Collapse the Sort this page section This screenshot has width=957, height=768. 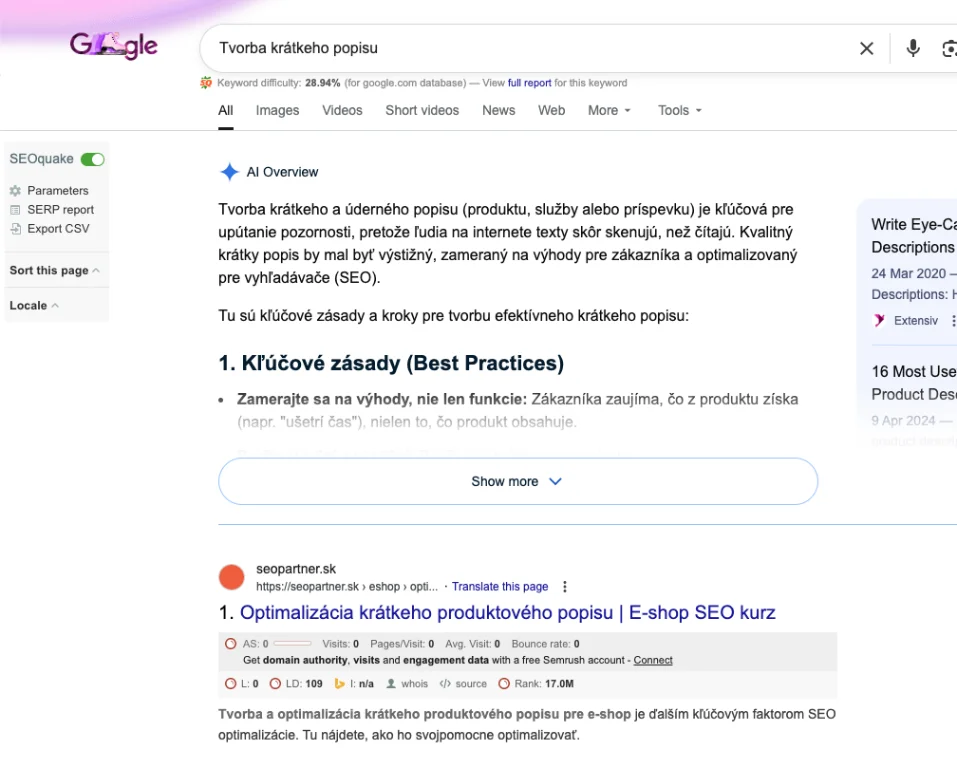click(x=96, y=271)
